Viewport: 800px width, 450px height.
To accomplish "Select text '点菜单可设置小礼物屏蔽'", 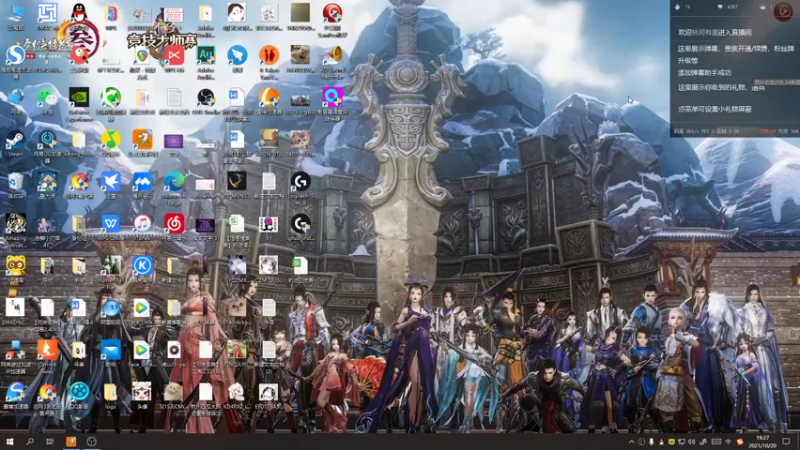I will (714, 109).
